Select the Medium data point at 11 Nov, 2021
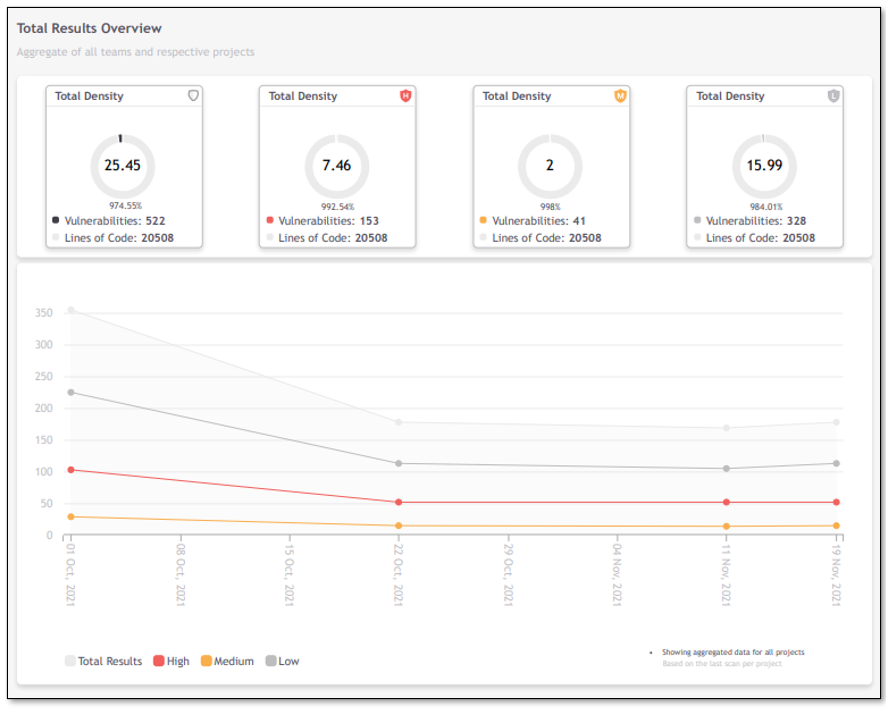The width and height of the screenshot is (886, 711). [727, 526]
